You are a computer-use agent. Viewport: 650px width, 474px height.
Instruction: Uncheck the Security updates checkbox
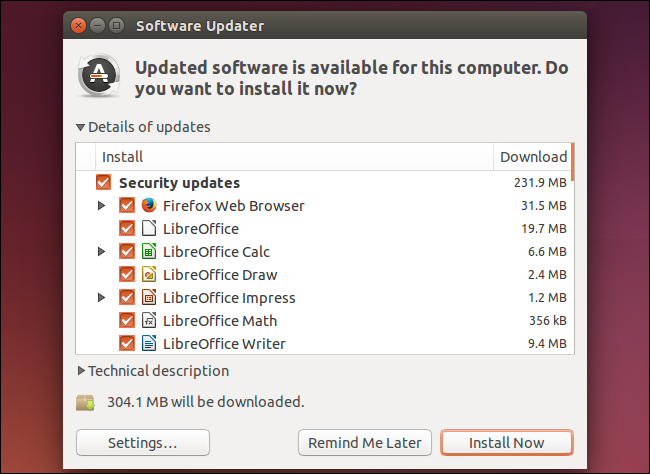point(103,183)
